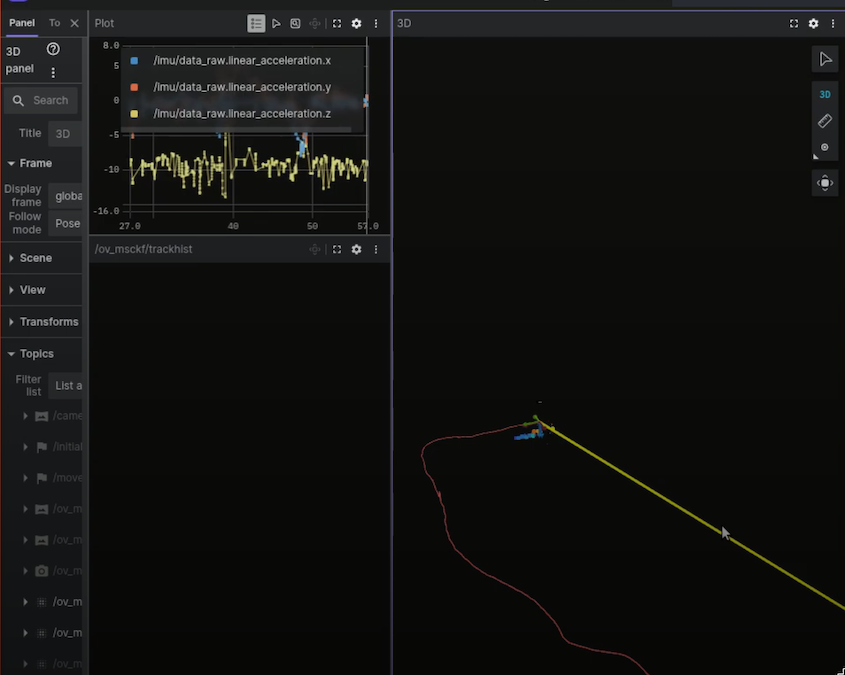Expand the /move topic row
Screen dimensions: 845x675
pyautogui.click(x=25, y=478)
